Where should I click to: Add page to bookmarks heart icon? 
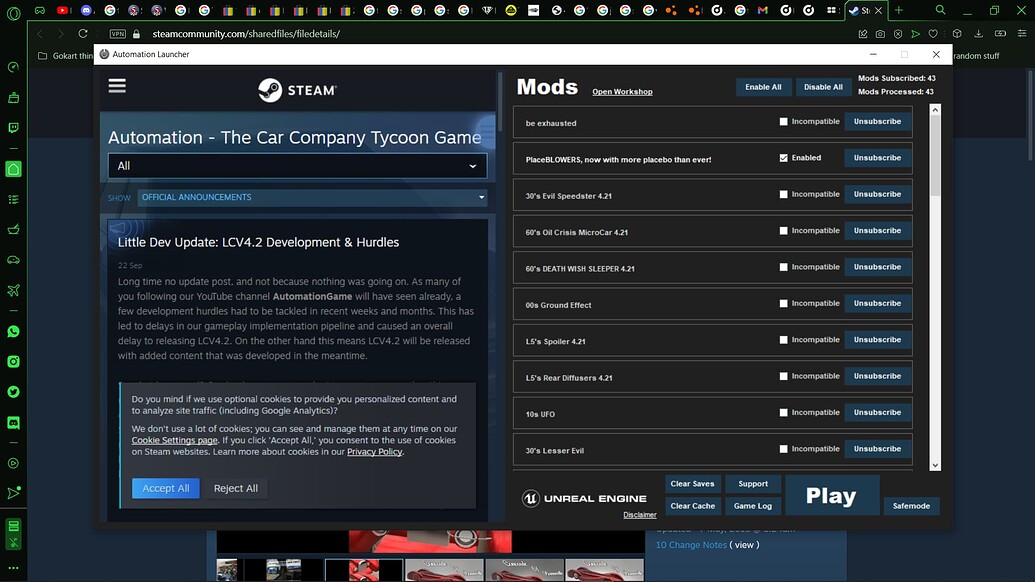[933, 34]
